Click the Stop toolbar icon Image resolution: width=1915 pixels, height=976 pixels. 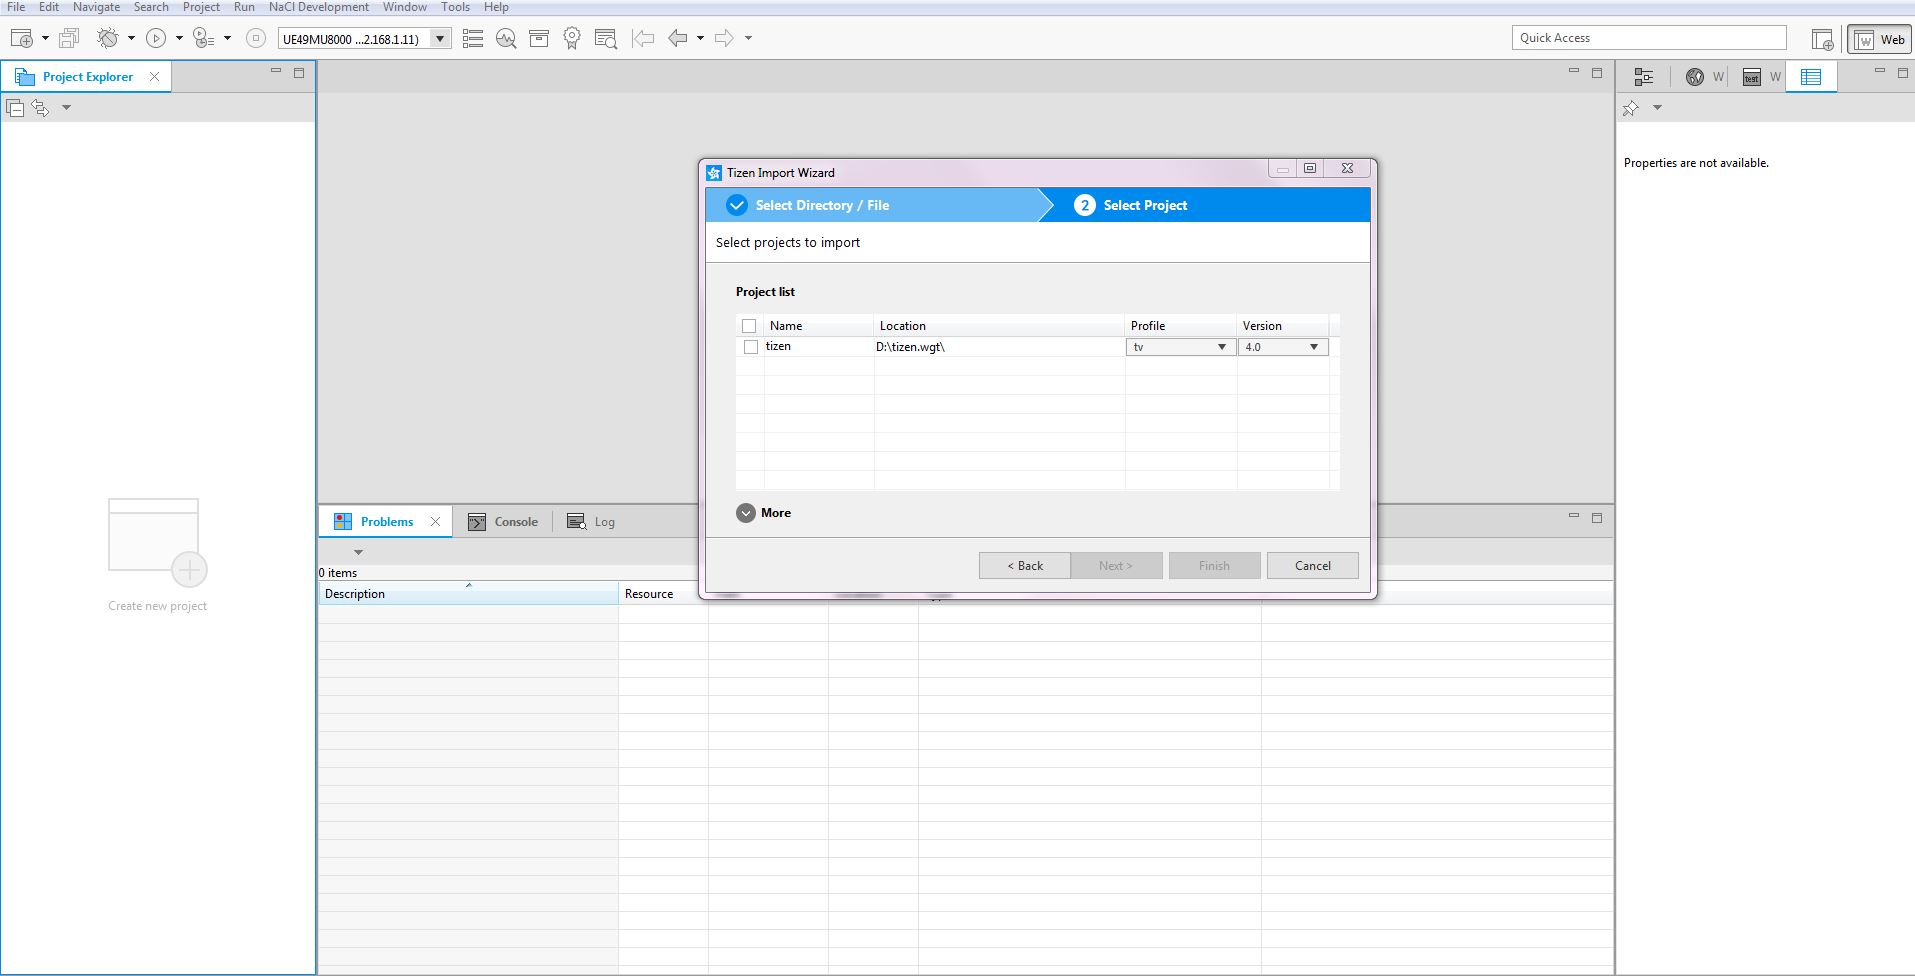pyautogui.click(x=256, y=38)
